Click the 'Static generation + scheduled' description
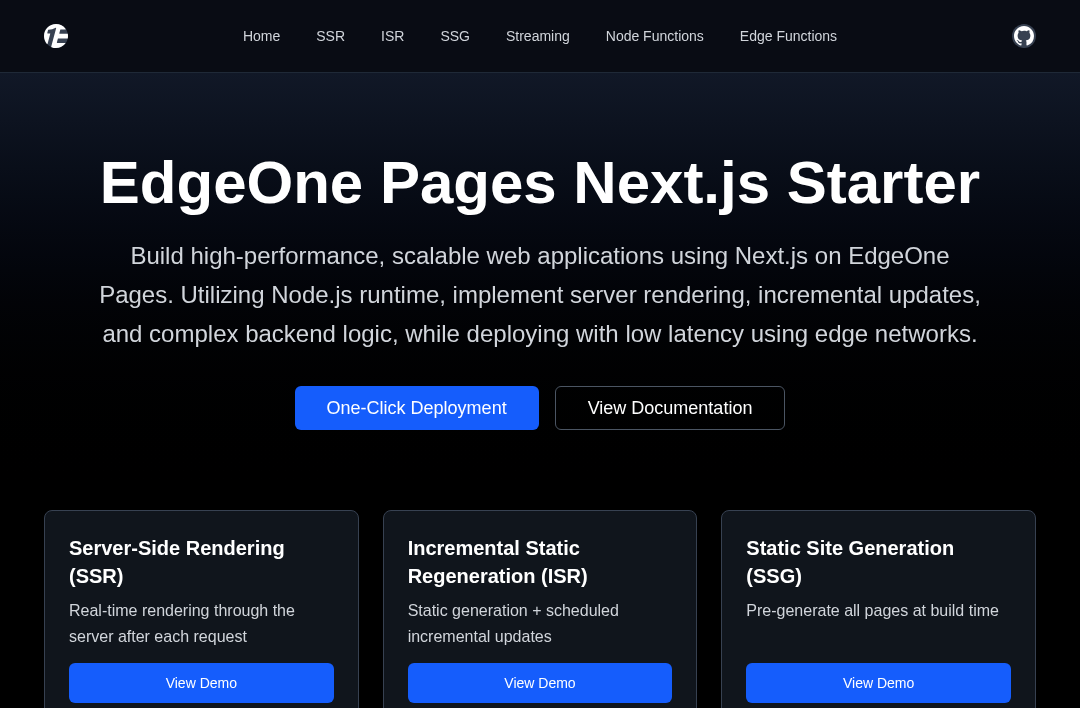The height and width of the screenshot is (708, 1080). 513,623
